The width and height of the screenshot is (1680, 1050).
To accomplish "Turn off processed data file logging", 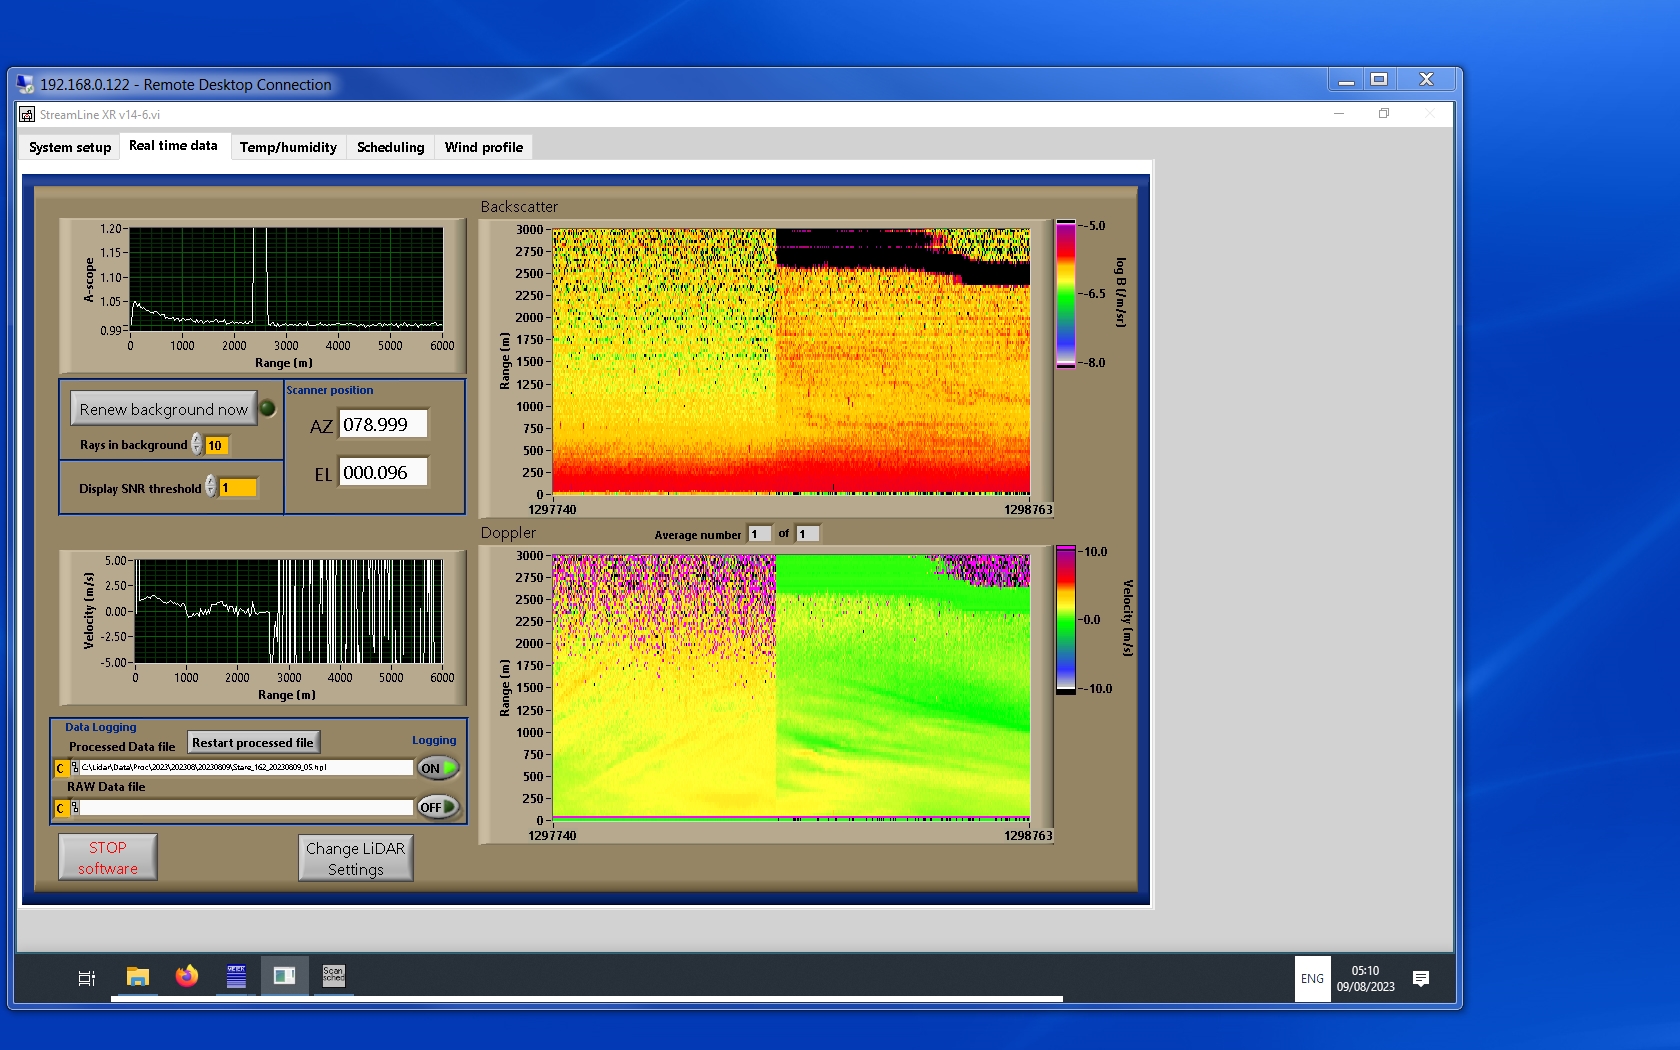I will (x=438, y=768).
